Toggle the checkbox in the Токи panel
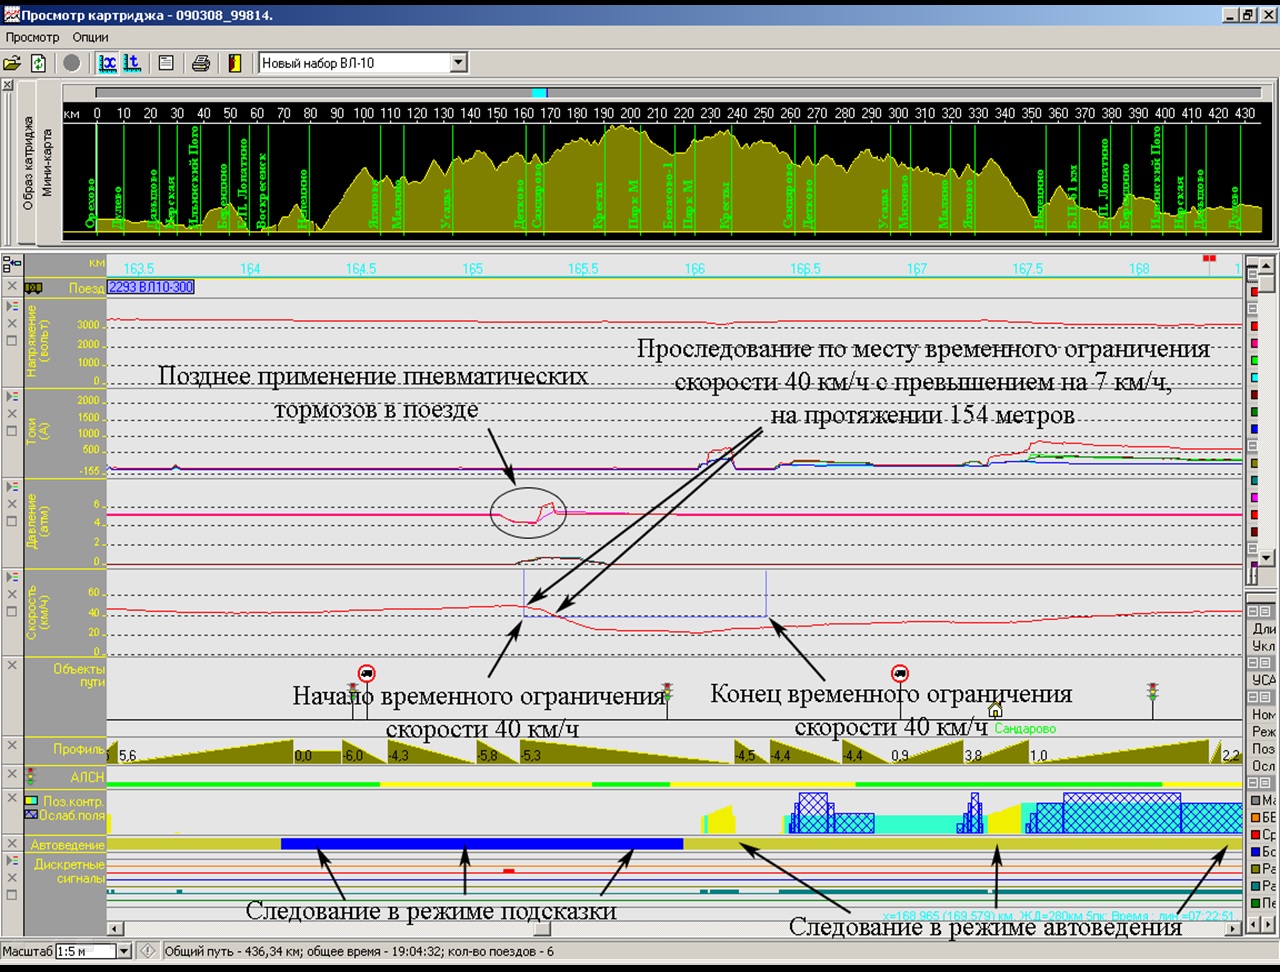 pyautogui.click(x=12, y=431)
